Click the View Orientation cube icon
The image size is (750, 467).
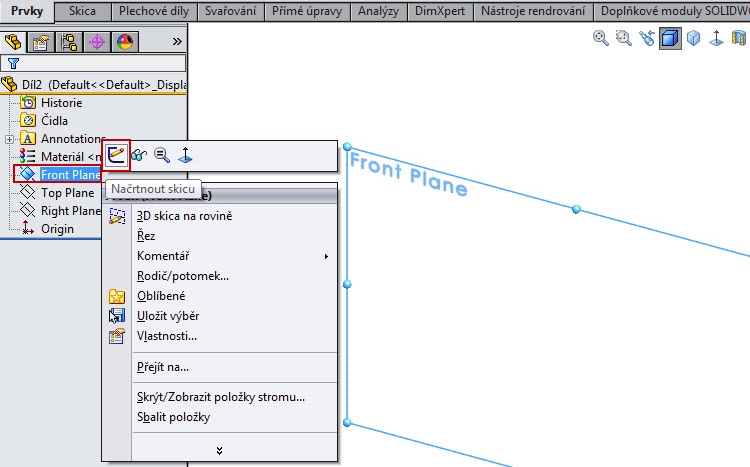693,38
